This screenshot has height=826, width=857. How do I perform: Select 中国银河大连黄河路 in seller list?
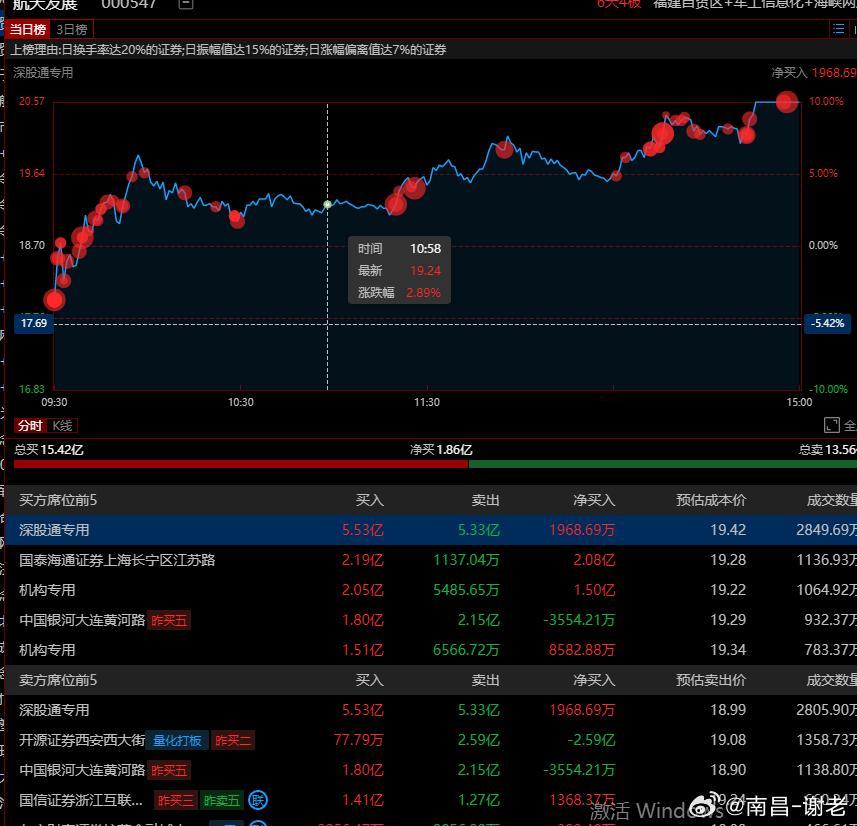point(431,770)
